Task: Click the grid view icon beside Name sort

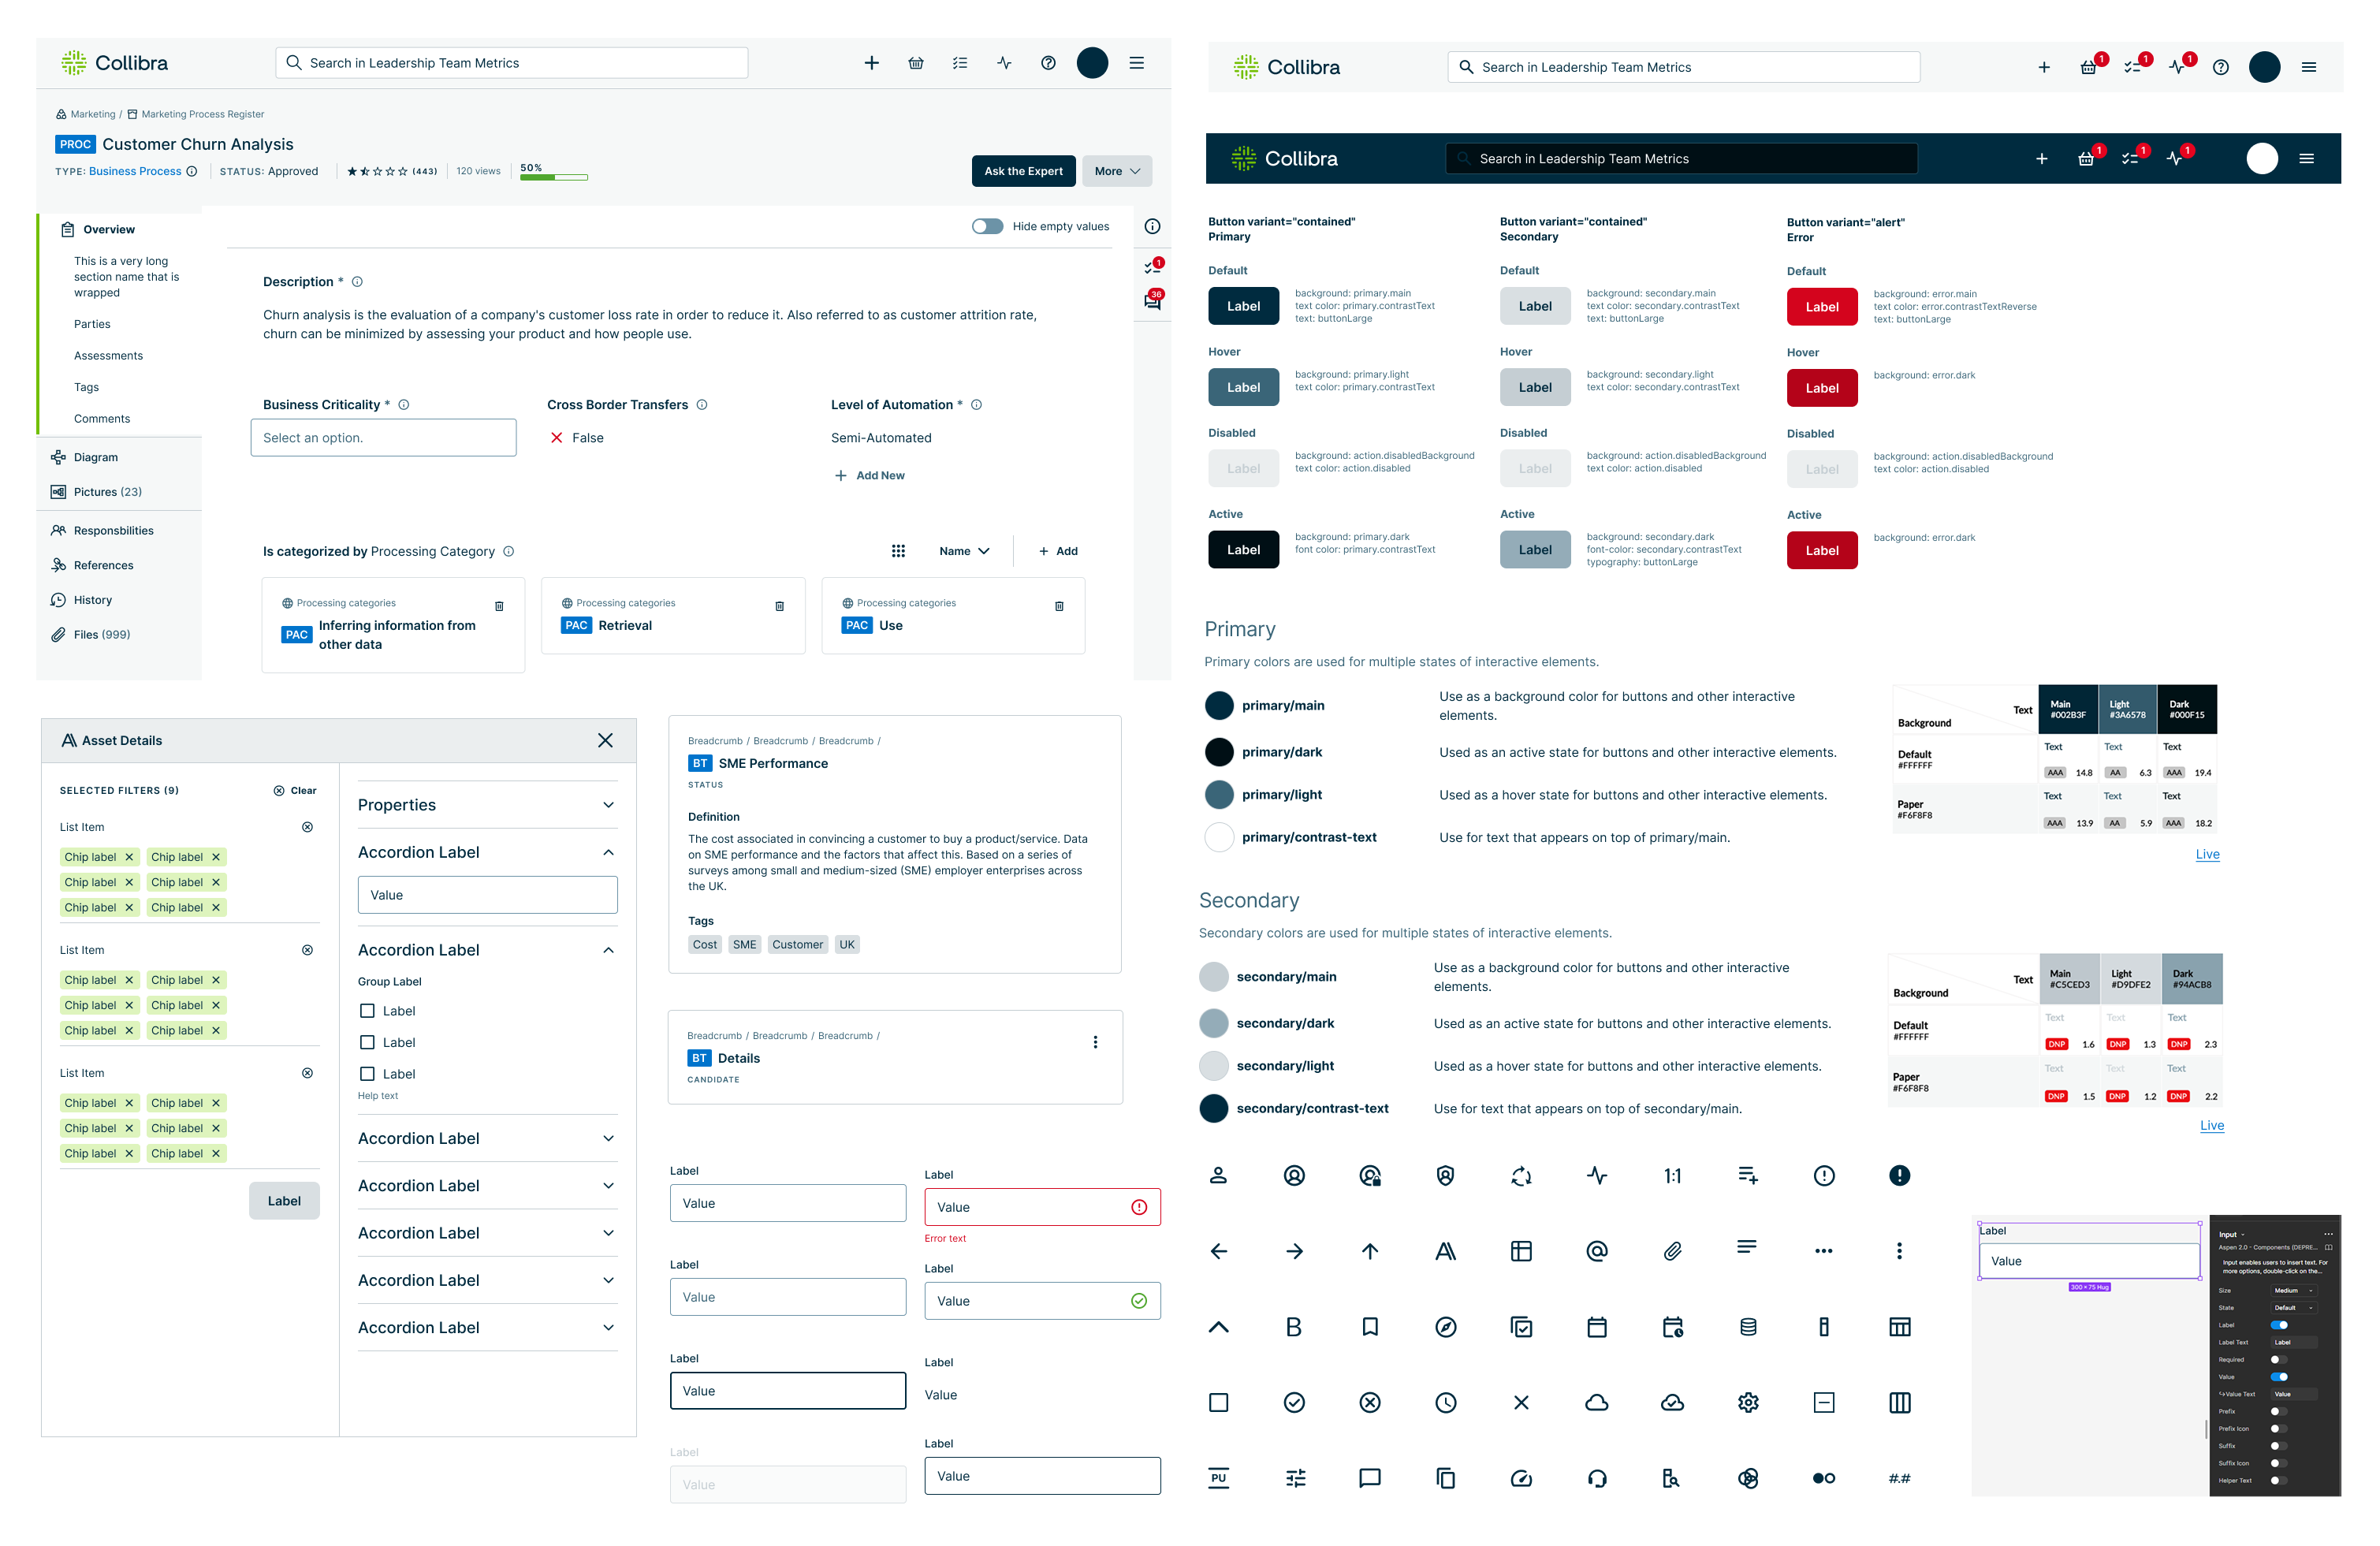Action: [x=898, y=551]
